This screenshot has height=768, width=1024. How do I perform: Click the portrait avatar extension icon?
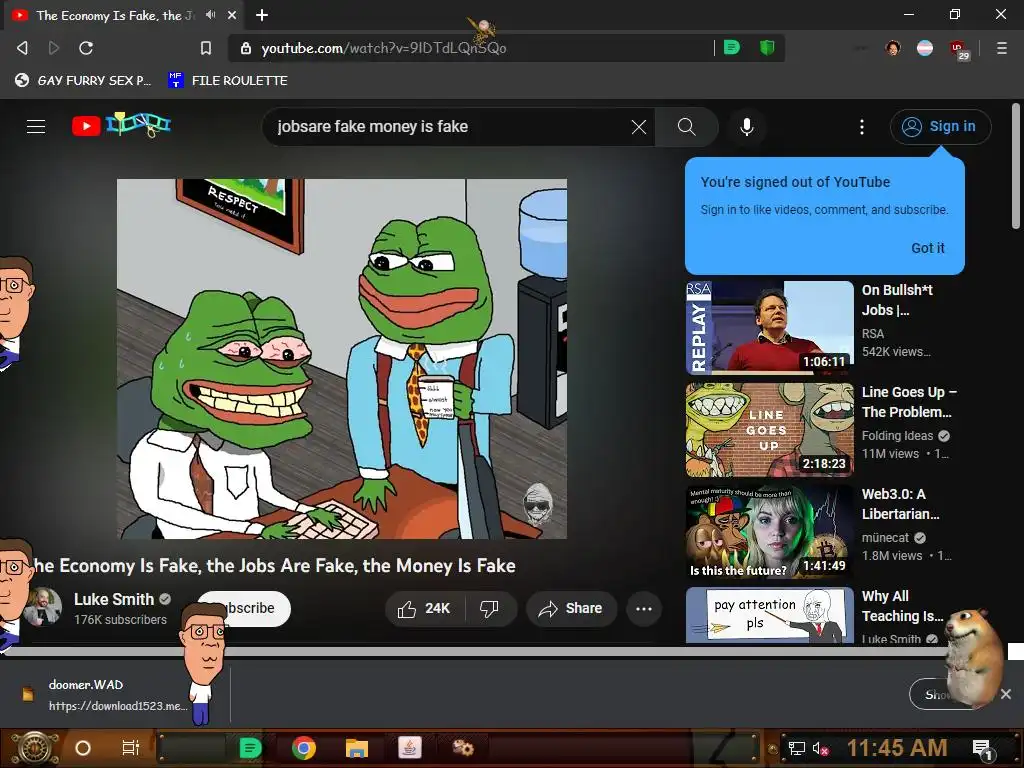[893, 48]
